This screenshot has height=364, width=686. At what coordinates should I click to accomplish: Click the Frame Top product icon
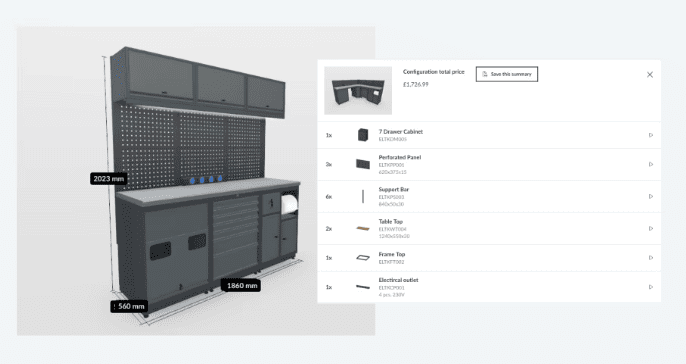[x=363, y=258]
